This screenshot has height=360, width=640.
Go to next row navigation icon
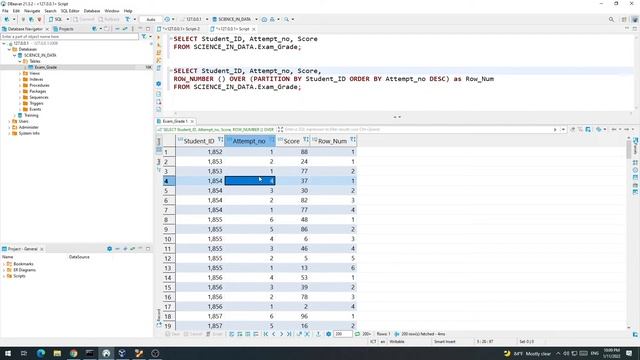click(281, 334)
